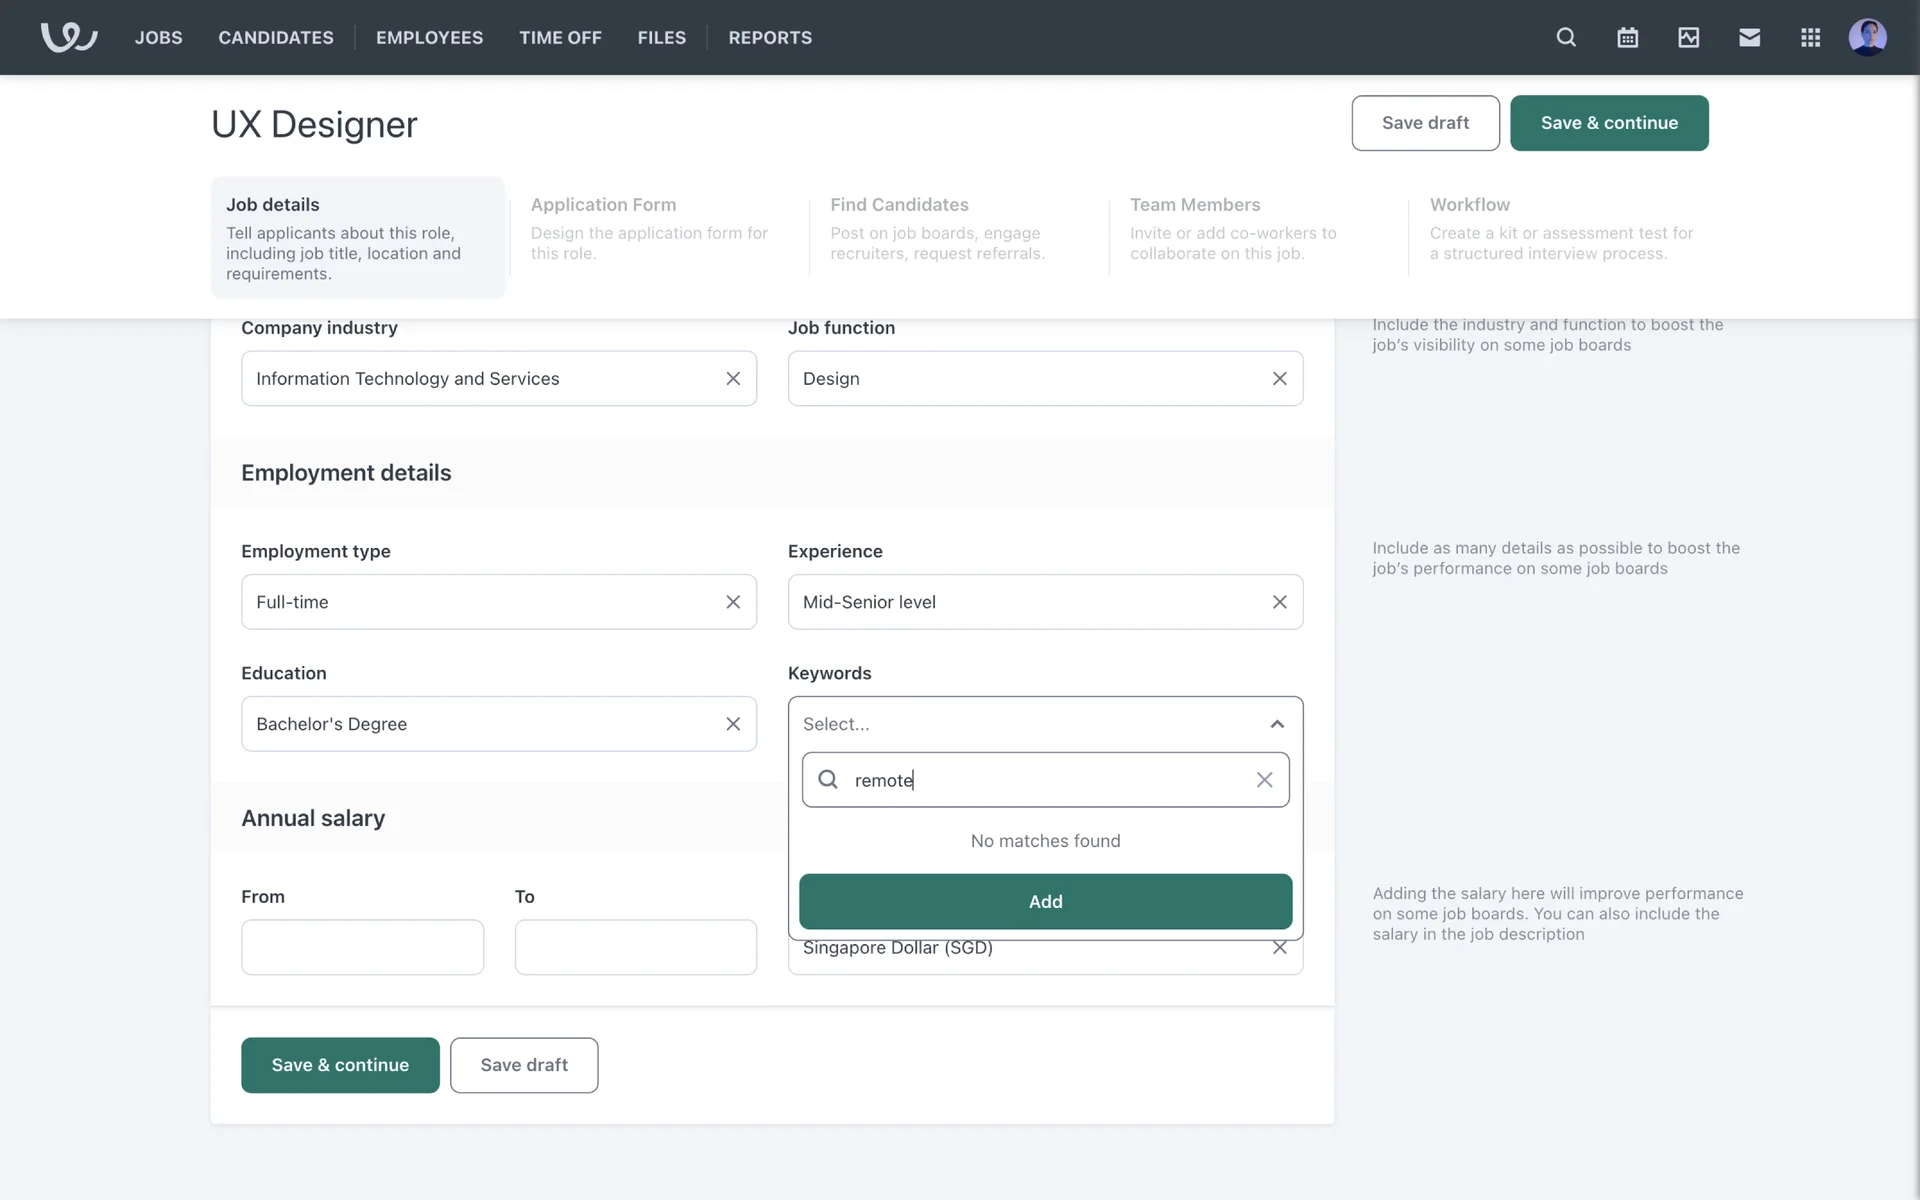Open the user profile avatar
The width and height of the screenshot is (1920, 1200).
[1867, 37]
